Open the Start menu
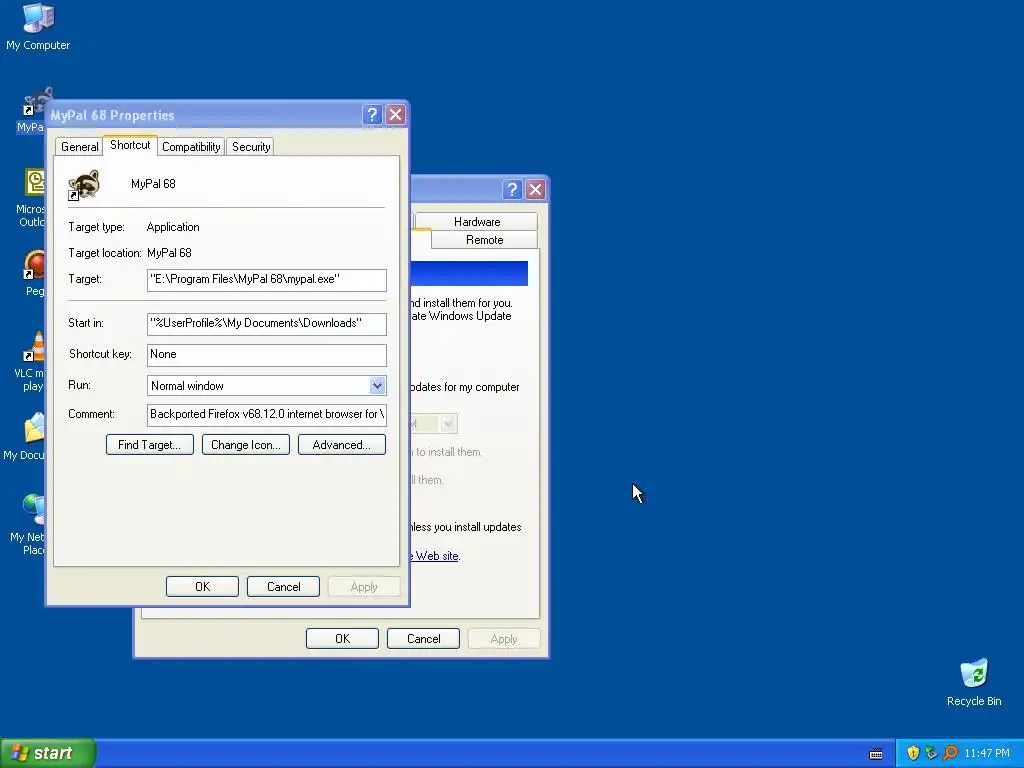The width and height of the screenshot is (1024, 768). click(48, 753)
